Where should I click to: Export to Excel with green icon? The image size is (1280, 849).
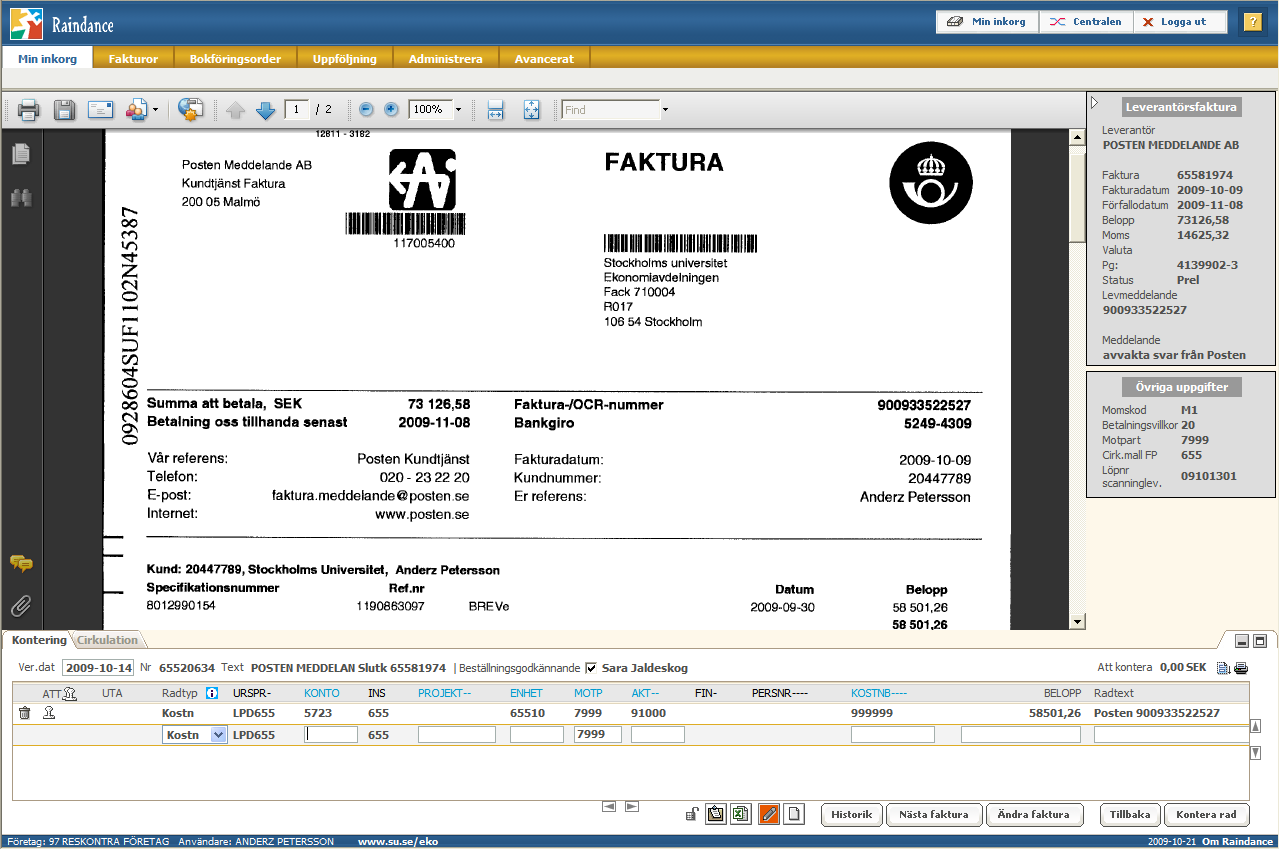click(x=742, y=814)
